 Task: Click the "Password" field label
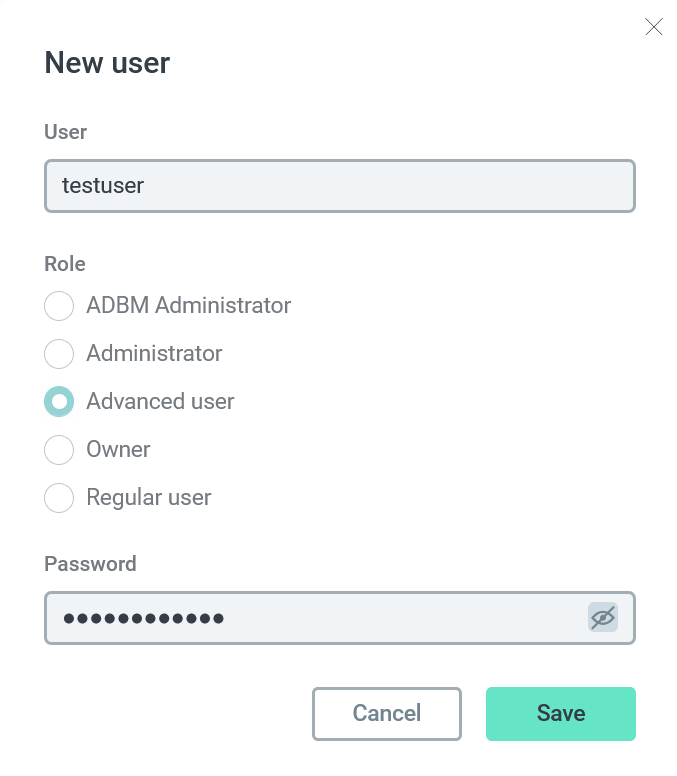tap(90, 564)
